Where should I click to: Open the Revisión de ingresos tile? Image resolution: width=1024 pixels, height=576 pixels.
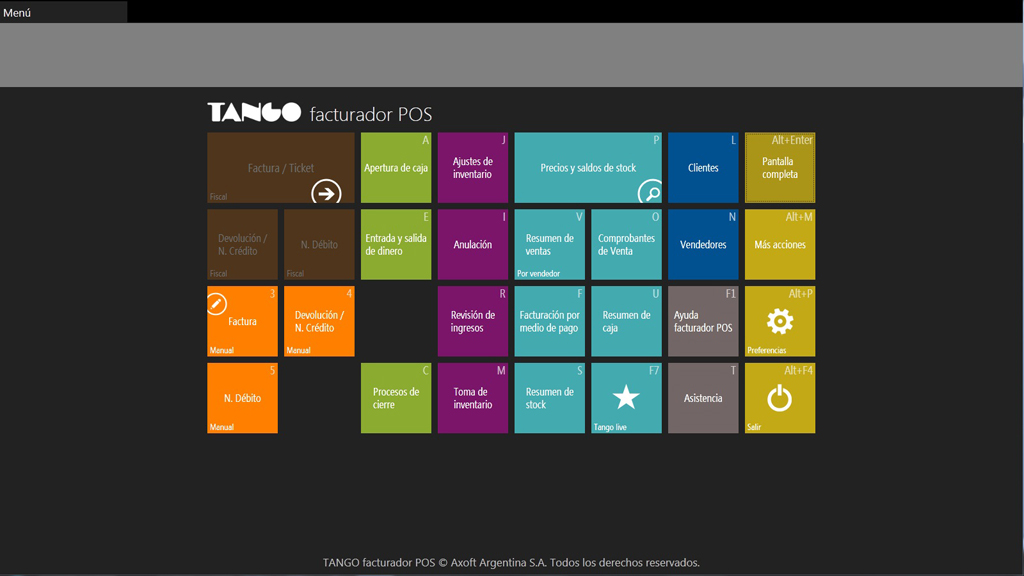pyautogui.click(x=473, y=321)
